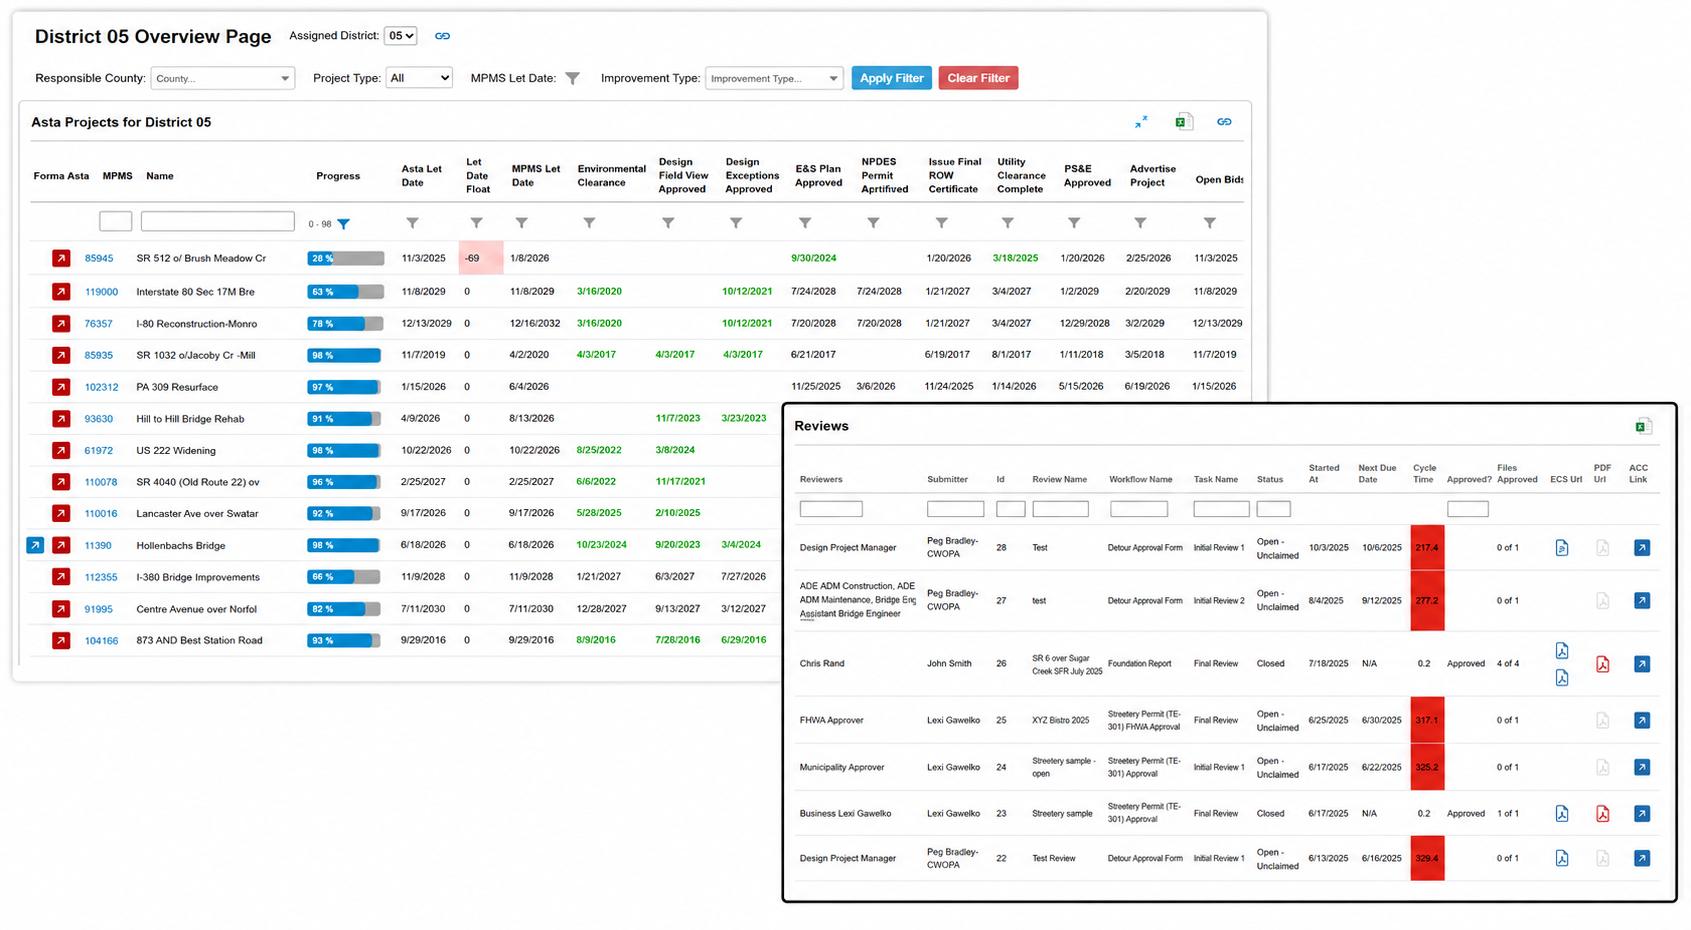Image resolution: width=1691 pixels, height=930 pixels.
Task: Click the Name filter input box
Action: point(217,221)
